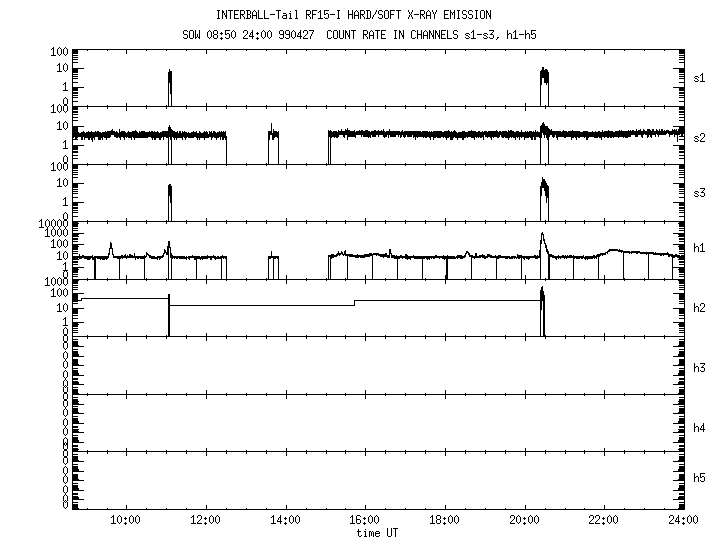Image resolution: width=720 pixels, height=550 pixels.
Task: Click the s3 channel label
Action: click(700, 193)
